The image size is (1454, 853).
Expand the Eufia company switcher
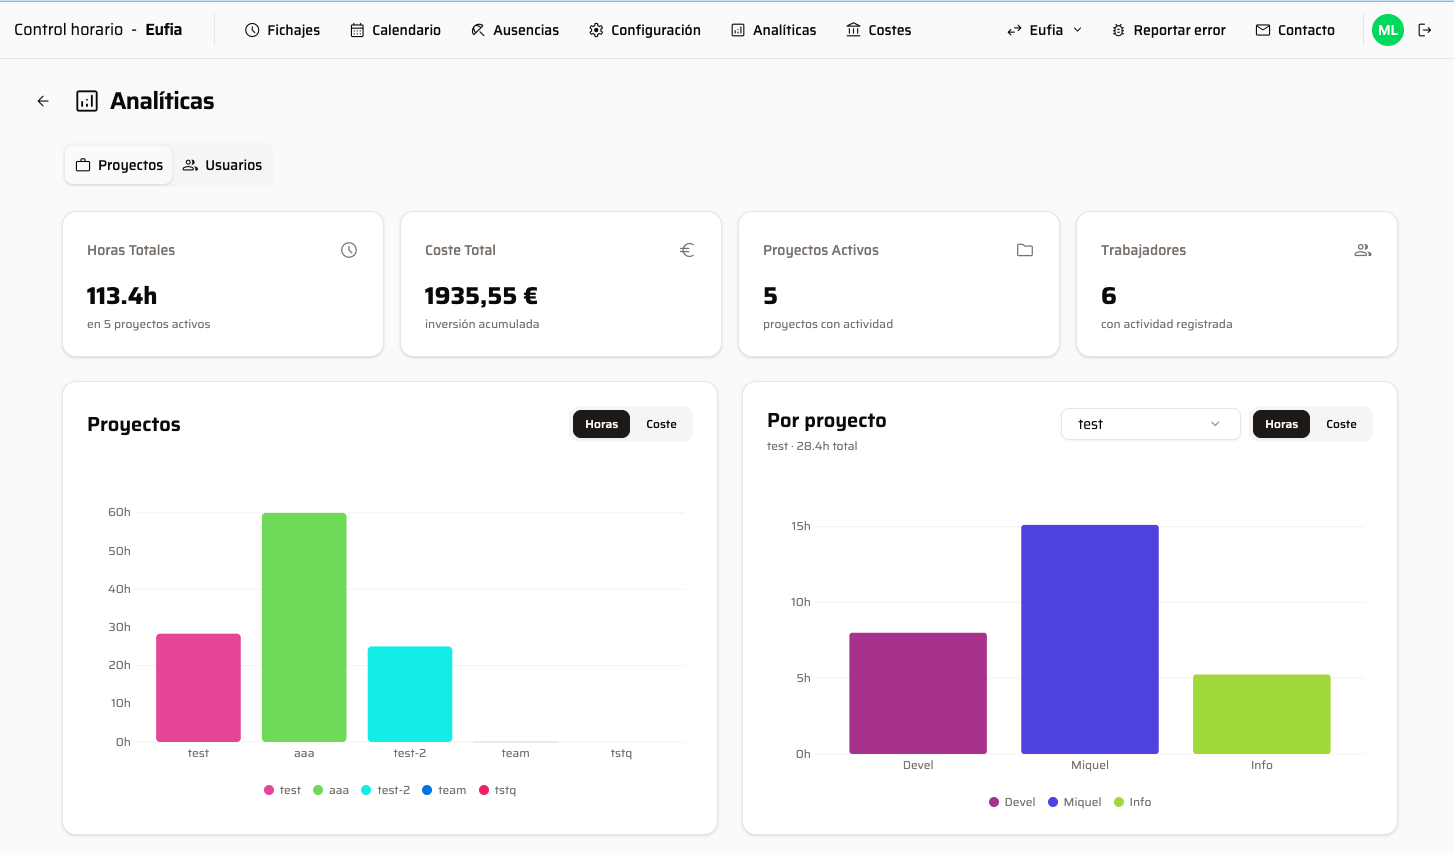pyautogui.click(x=1043, y=30)
